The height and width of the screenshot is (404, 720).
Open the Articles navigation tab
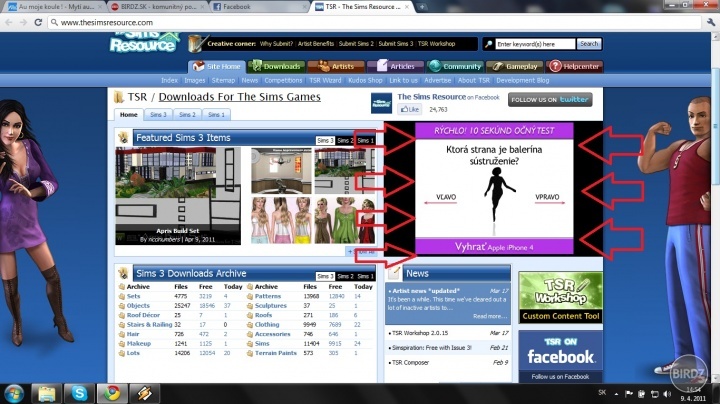click(396, 67)
